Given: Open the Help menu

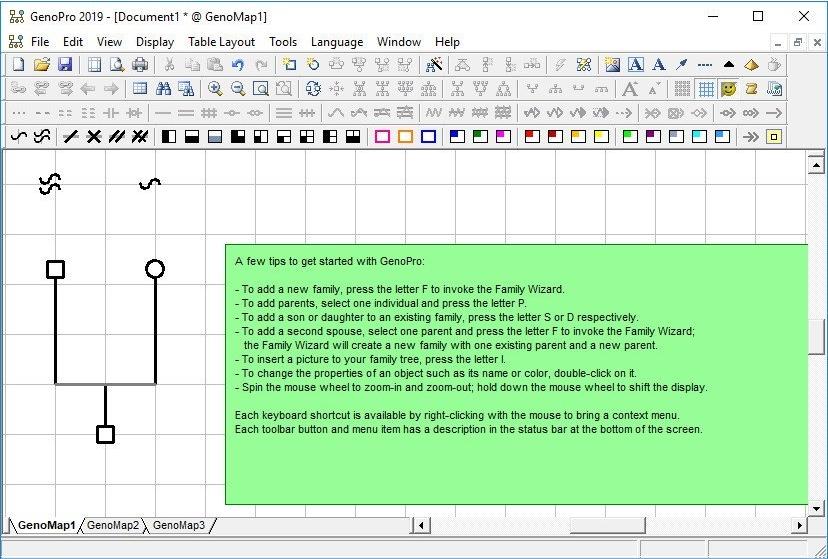Looking at the screenshot, I should click(x=447, y=42).
